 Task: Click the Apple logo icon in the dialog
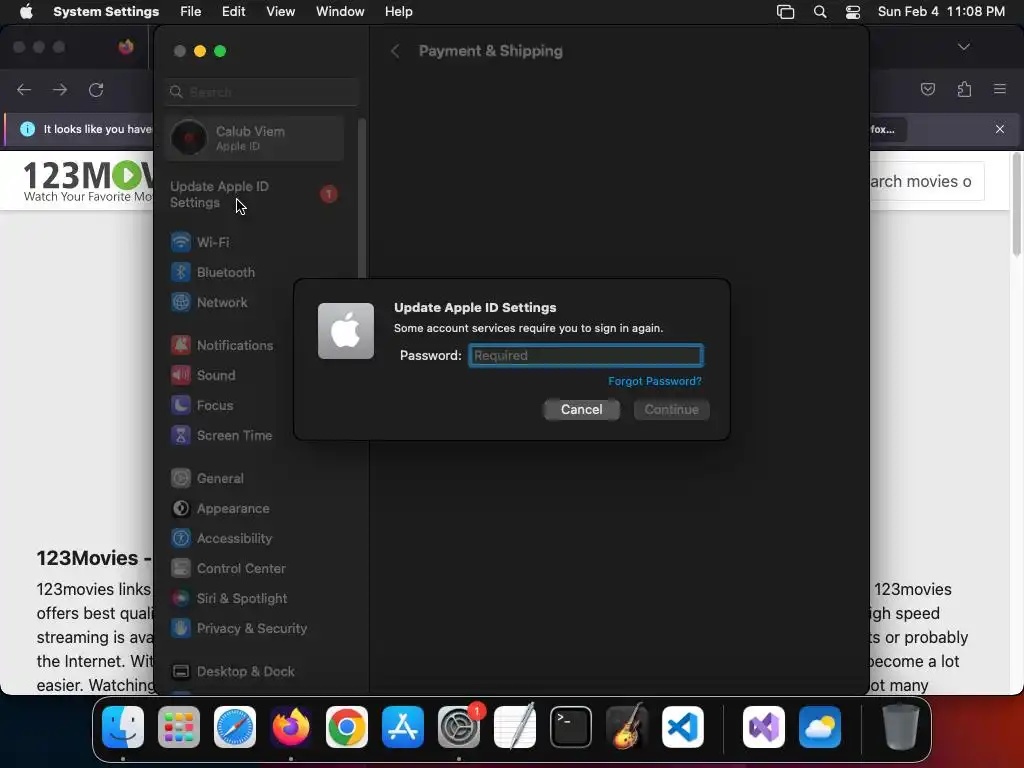[345, 330]
